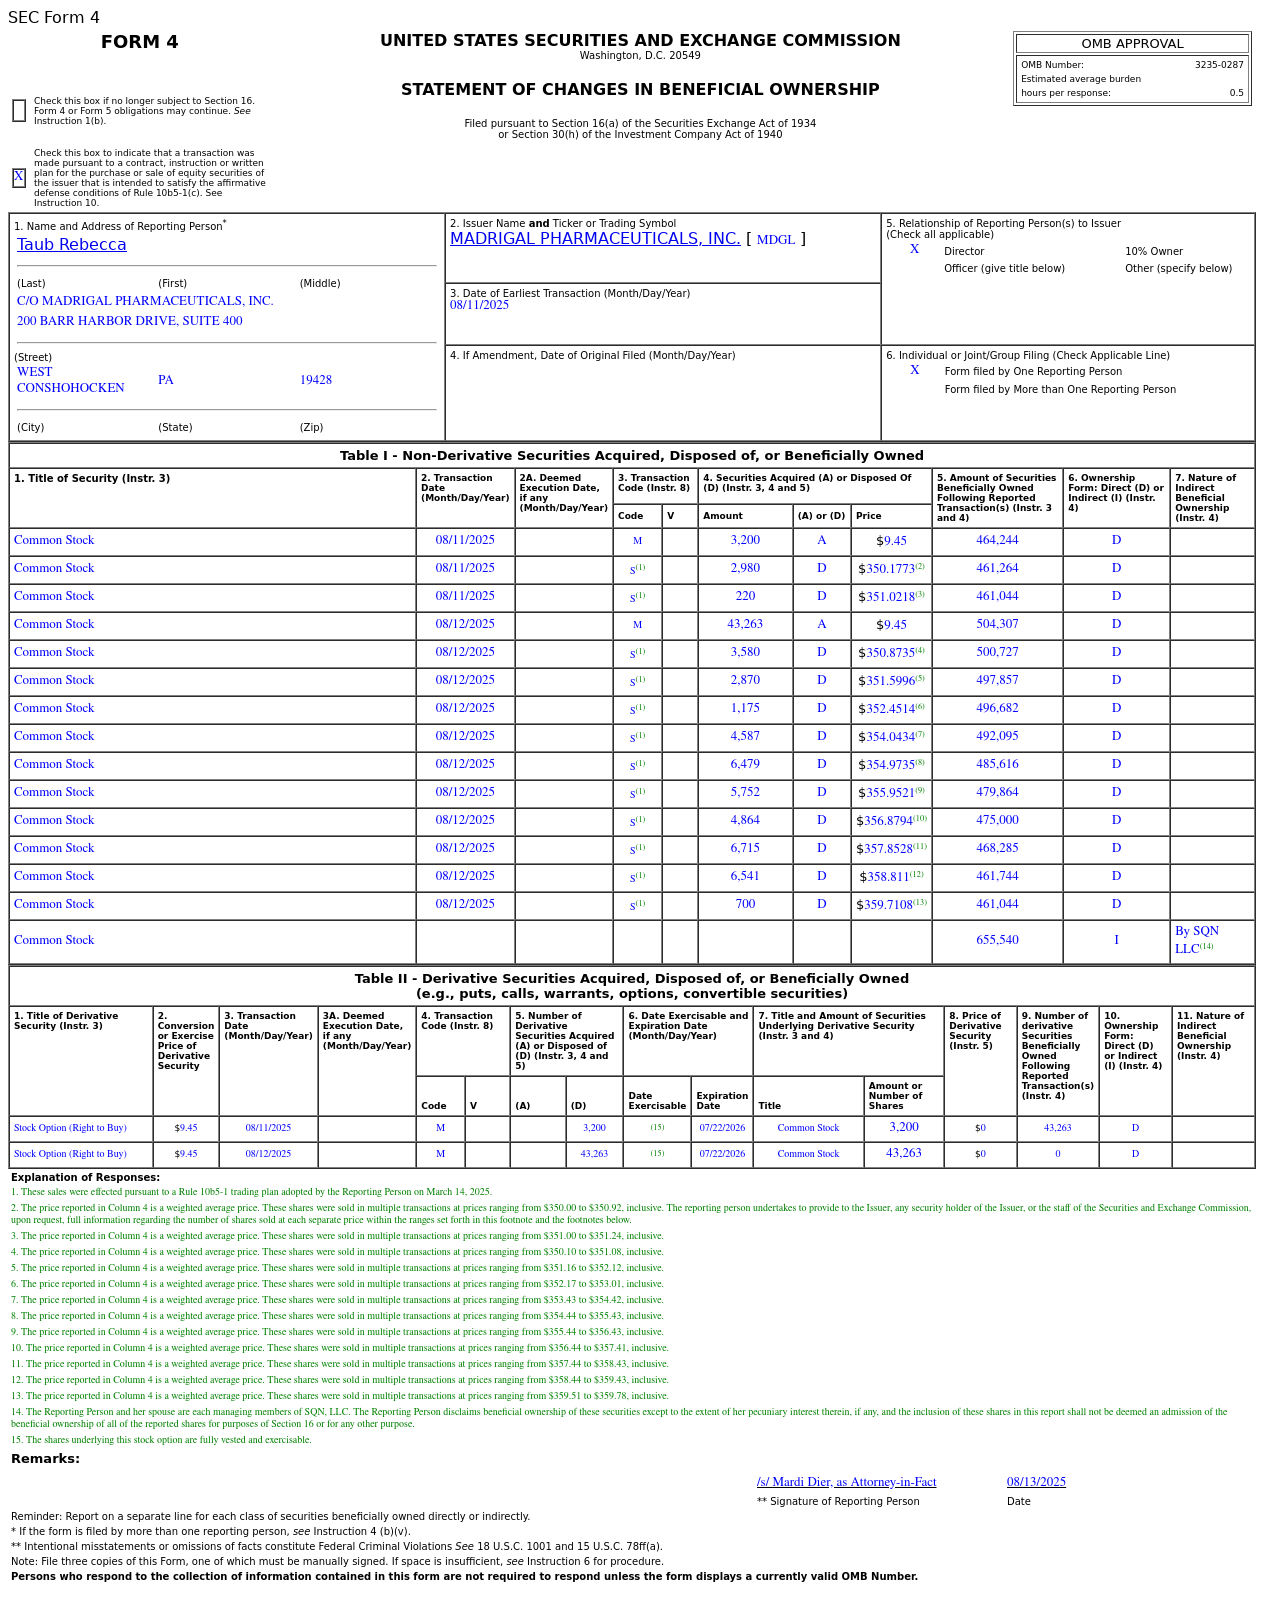Viewport: 1264px width, 1606px height.
Task: Click the share amount 1,175
Action: tap(745, 708)
